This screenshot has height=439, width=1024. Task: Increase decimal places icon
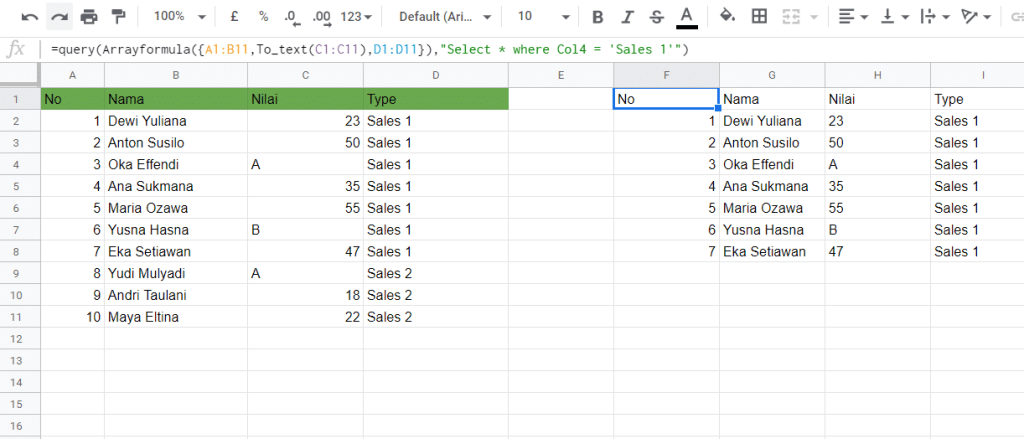point(322,18)
